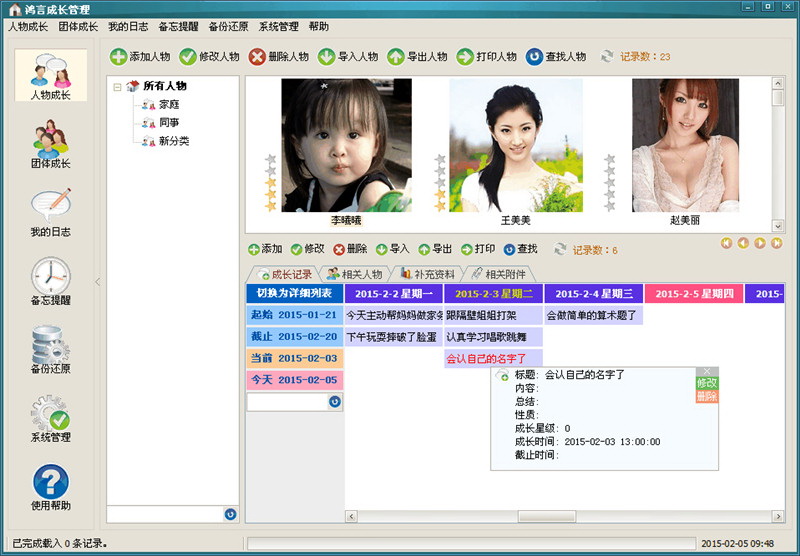Open 备忘提醒 clock icon
The width and height of the screenshot is (800, 556).
51,281
